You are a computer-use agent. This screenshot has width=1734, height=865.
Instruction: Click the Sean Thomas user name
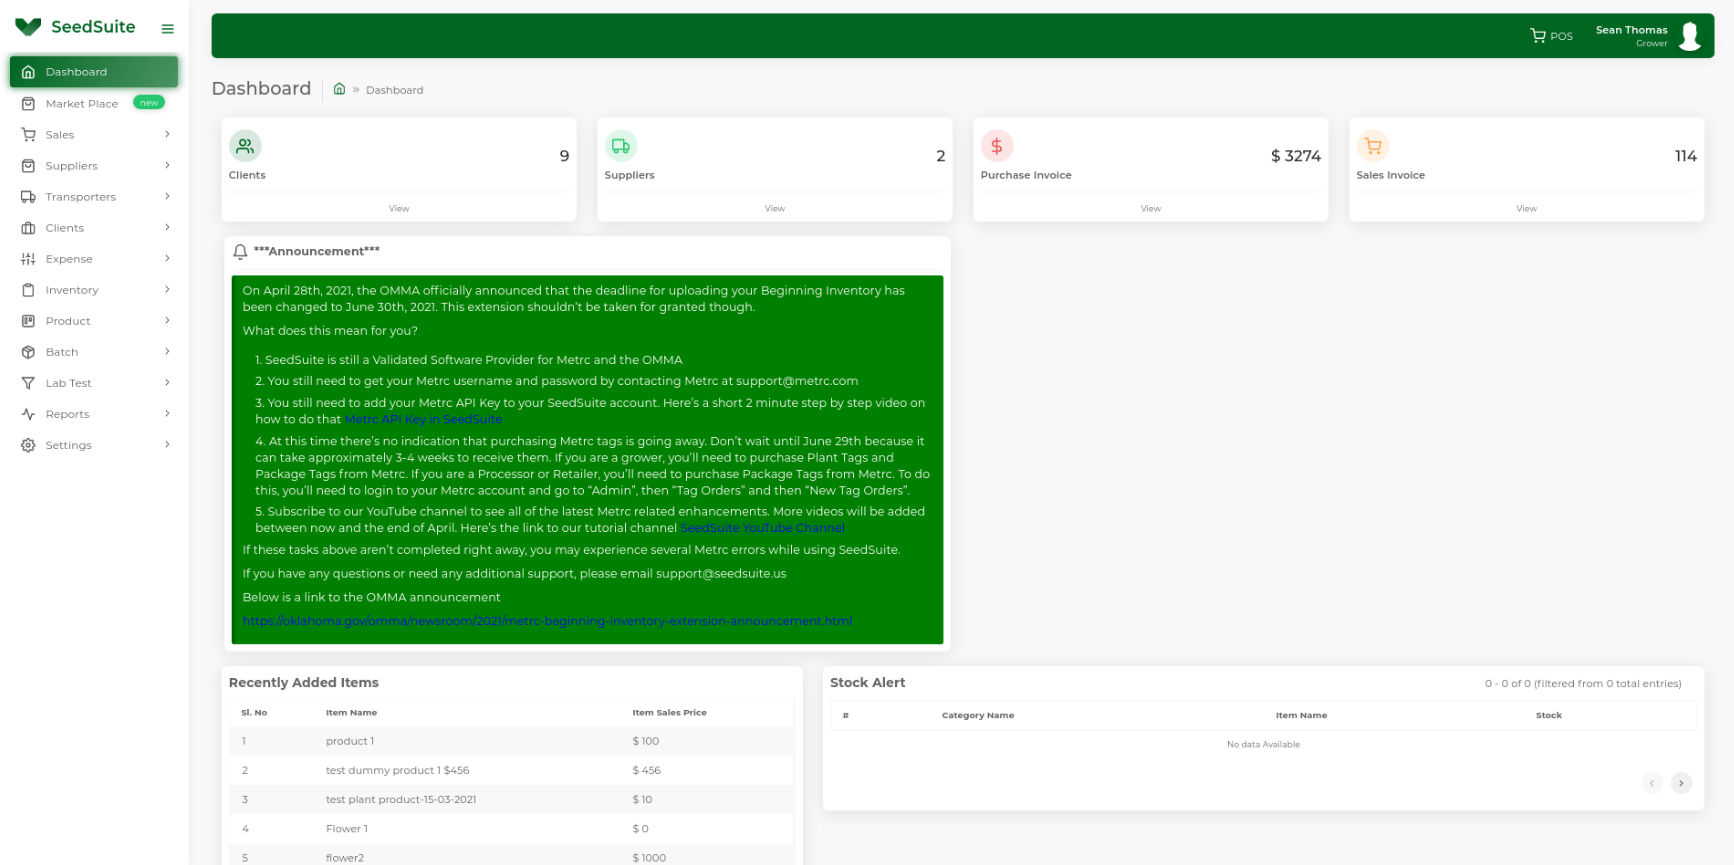point(1632,30)
